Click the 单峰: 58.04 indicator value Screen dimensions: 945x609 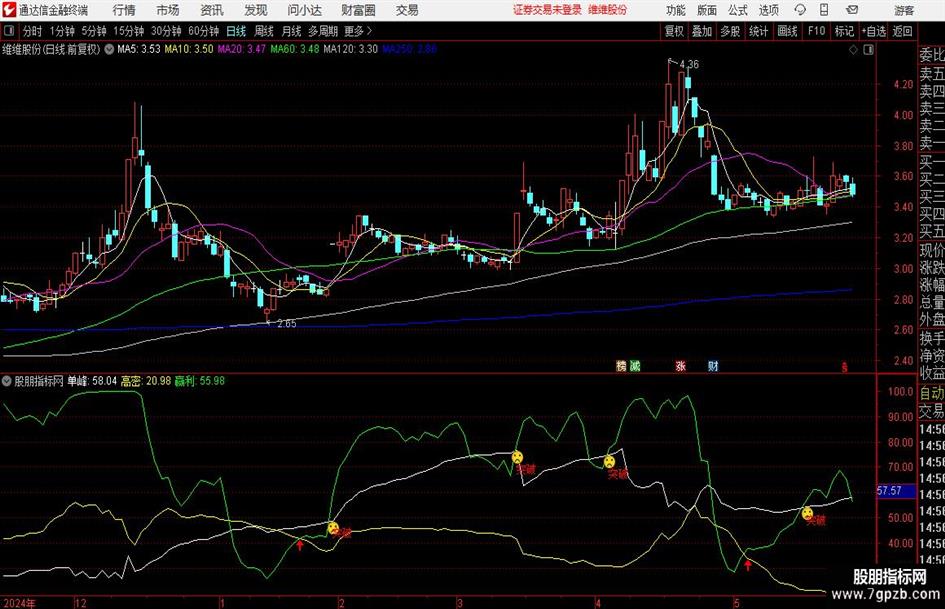[92, 381]
